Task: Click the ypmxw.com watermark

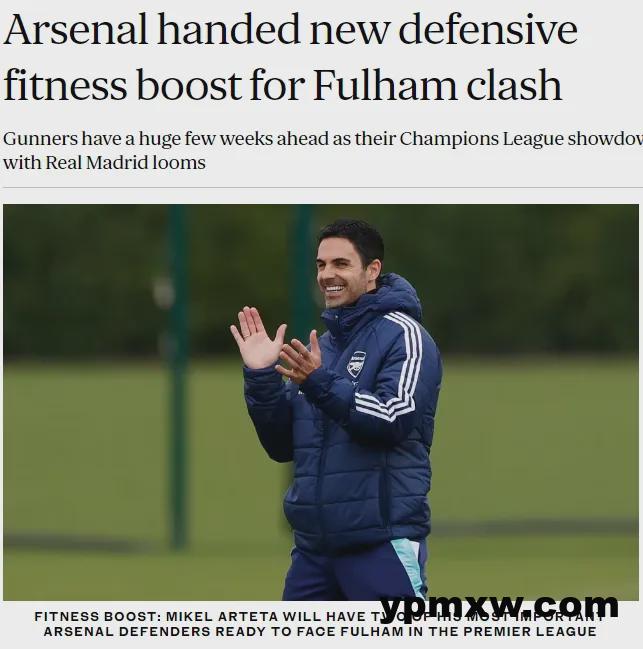Action: coord(499,607)
